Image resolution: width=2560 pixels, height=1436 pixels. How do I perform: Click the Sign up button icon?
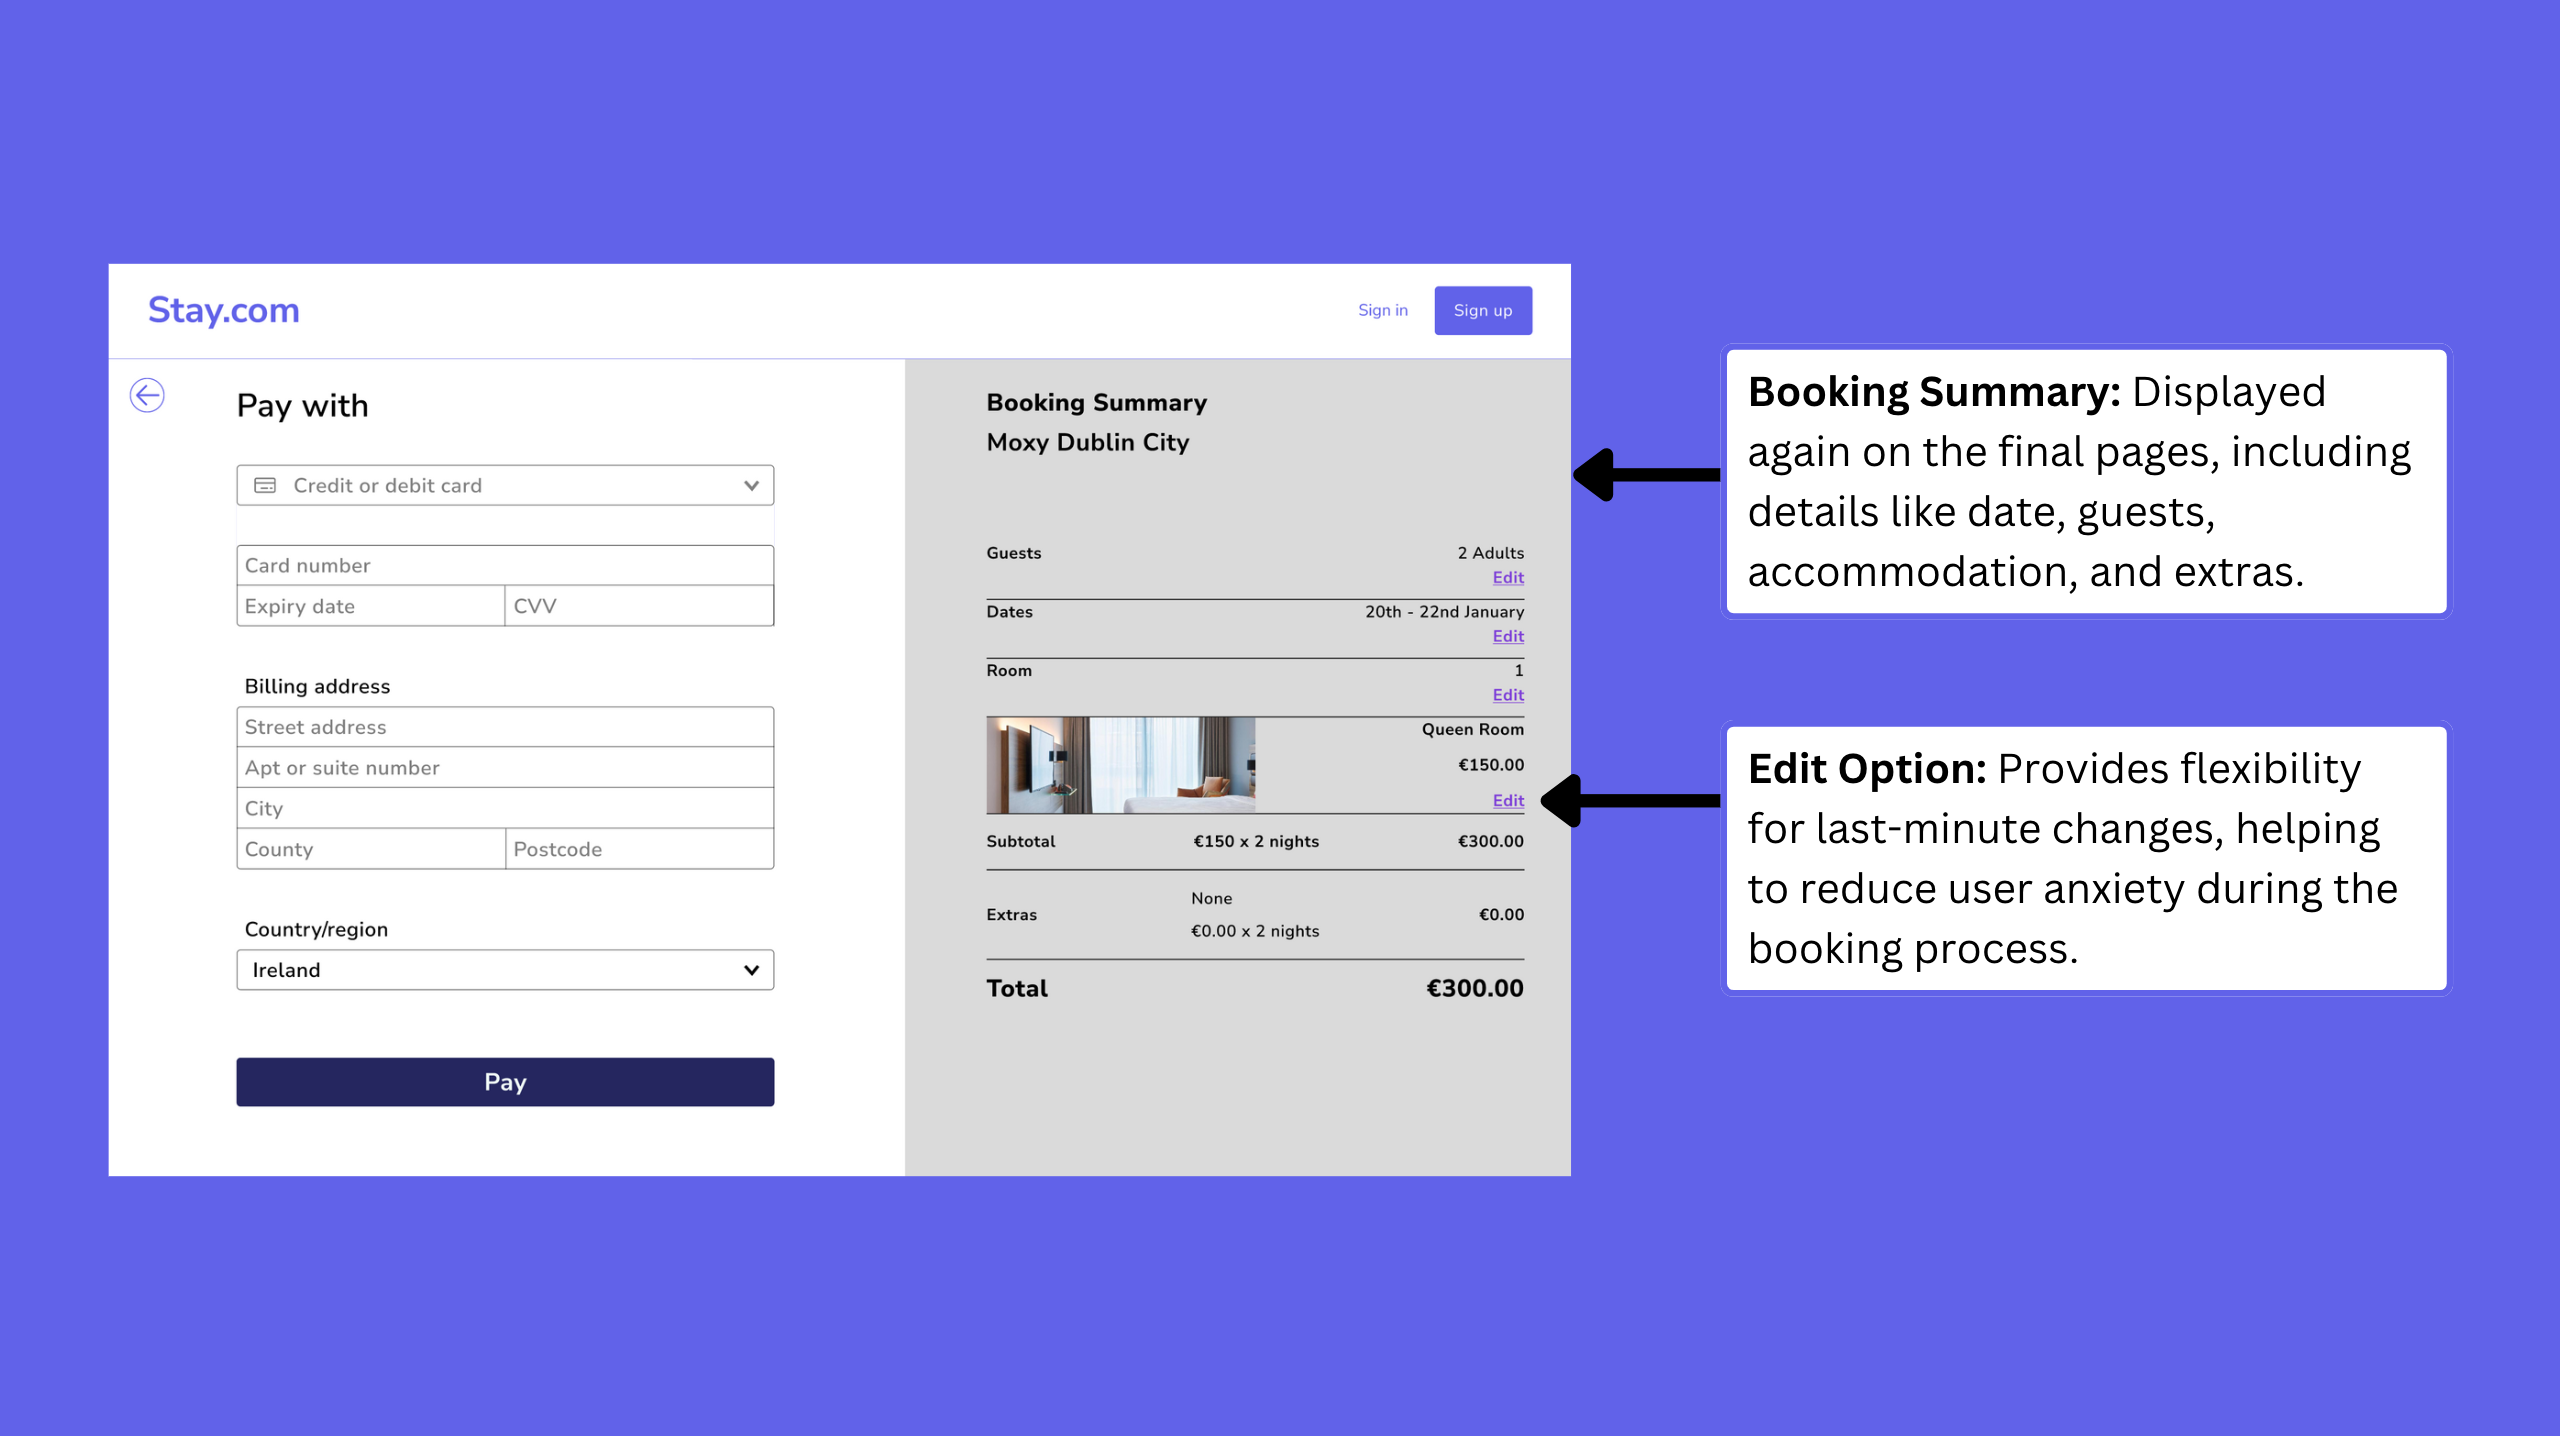tap(1480, 309)
